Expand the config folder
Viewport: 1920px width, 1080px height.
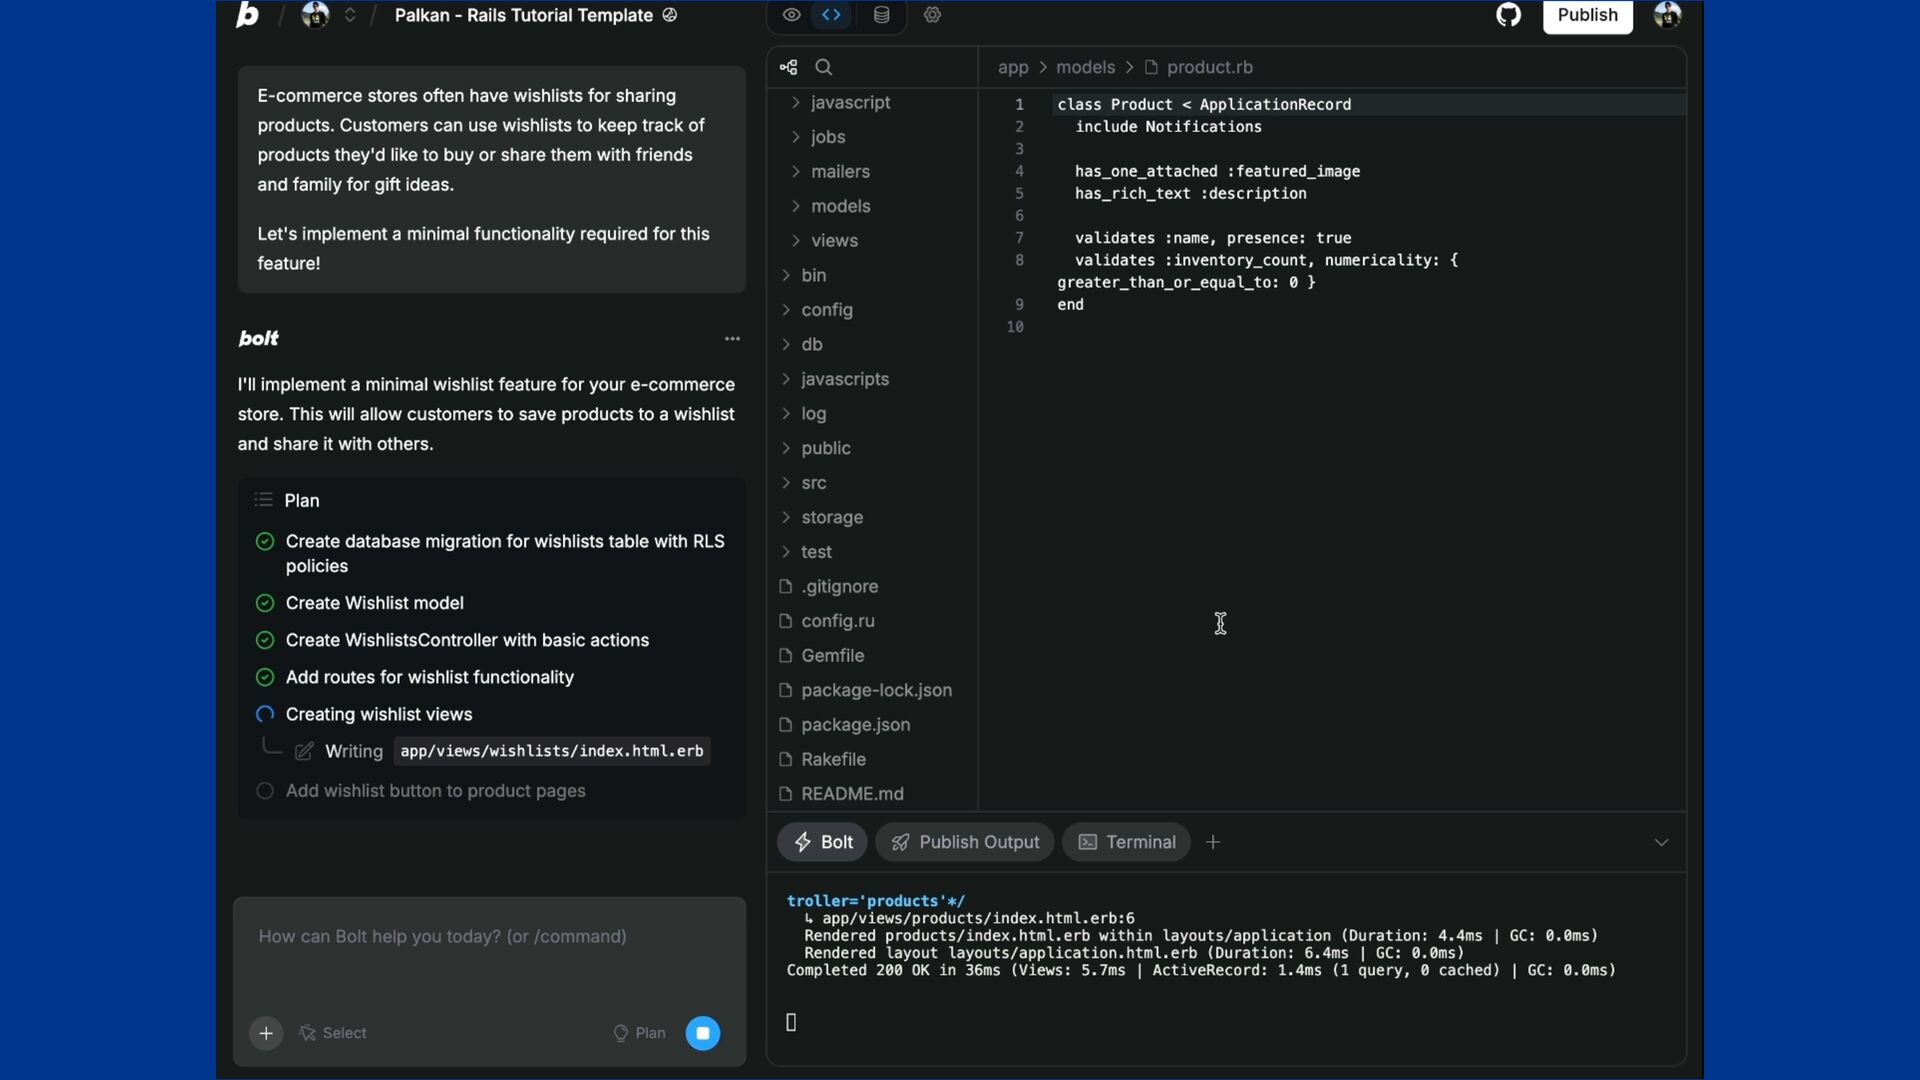tap(826, 310)
